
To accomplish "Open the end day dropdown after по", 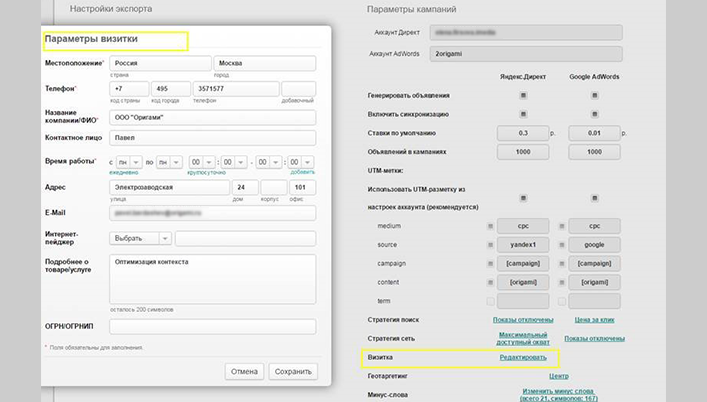I will pos(169,162).
